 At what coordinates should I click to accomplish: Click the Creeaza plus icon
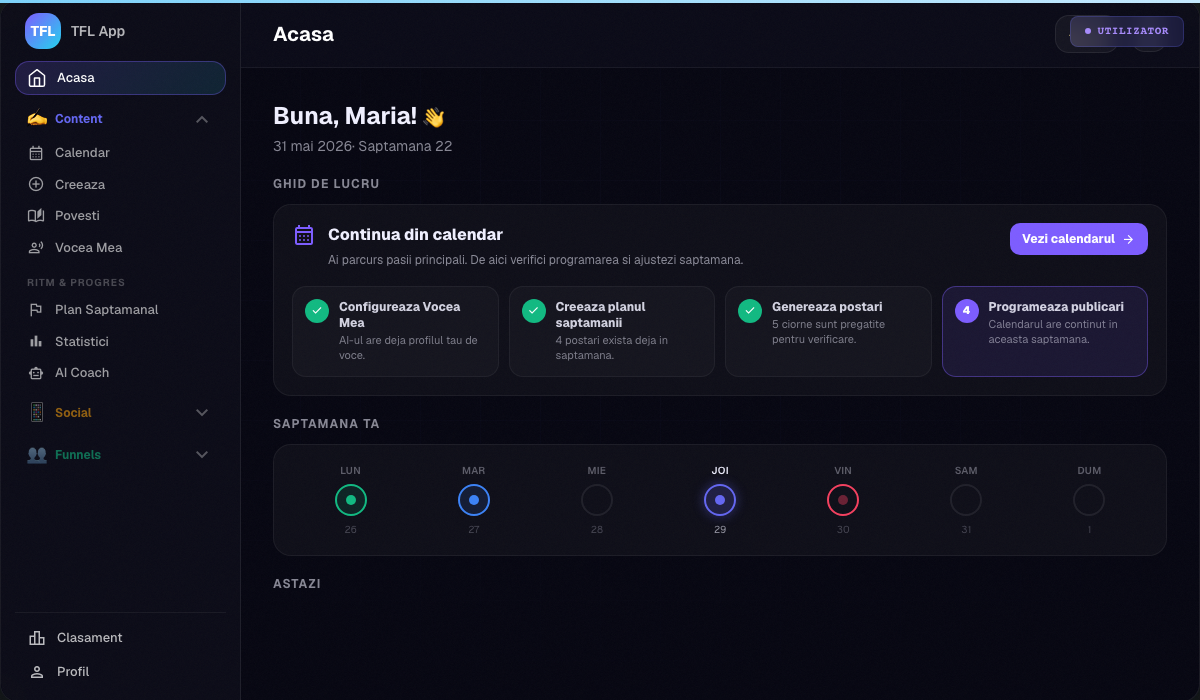click(x=36, y=184)
